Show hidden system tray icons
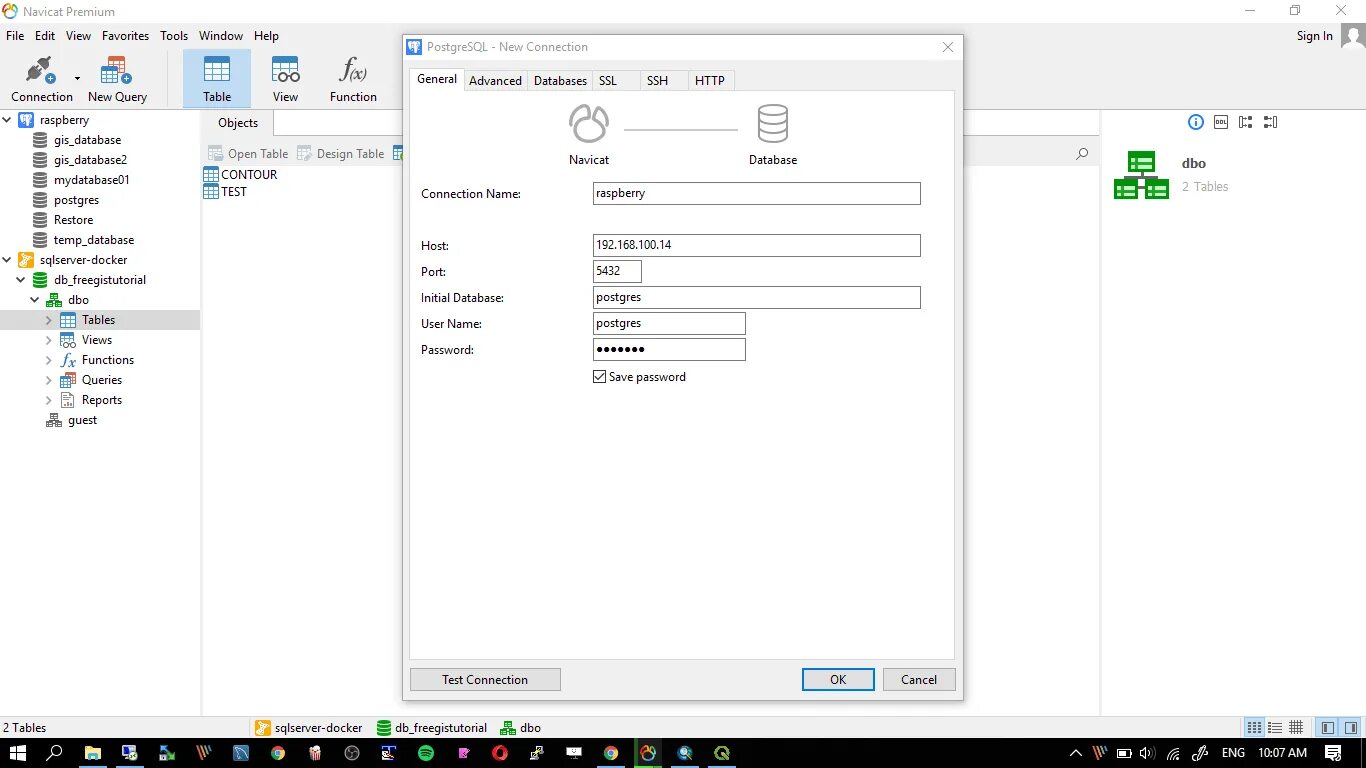The height and width of the screenshot is (768, 1366). pyautogui.click(x=1076, y=753)
